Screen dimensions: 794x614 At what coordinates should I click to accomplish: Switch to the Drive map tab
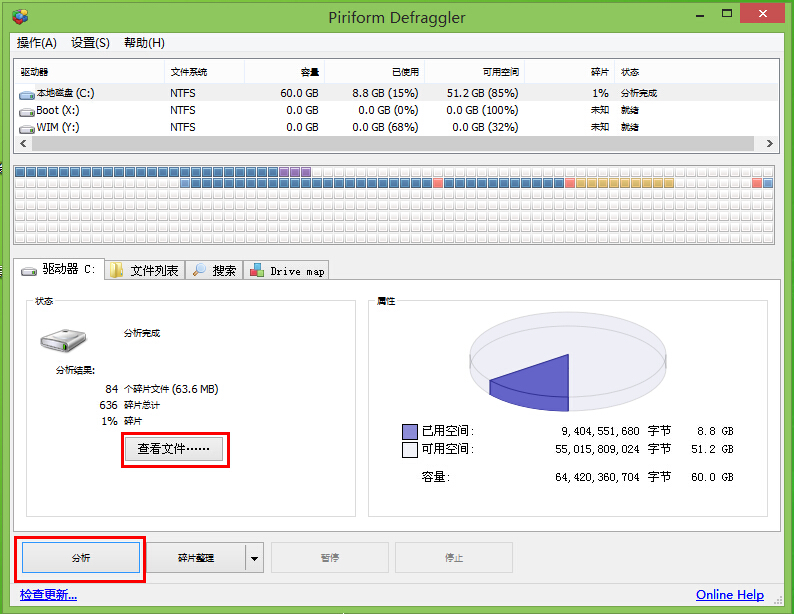click(287, 270)
